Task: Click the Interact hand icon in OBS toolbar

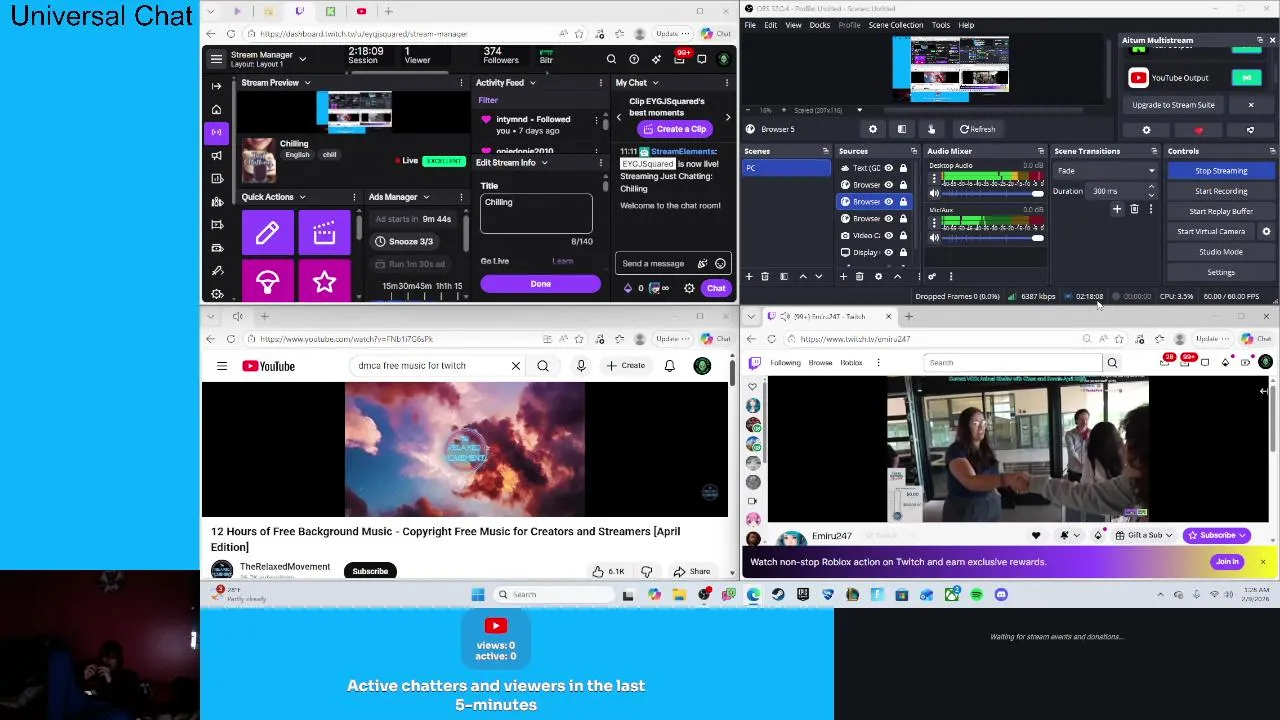Action: (x=931, y=129)
